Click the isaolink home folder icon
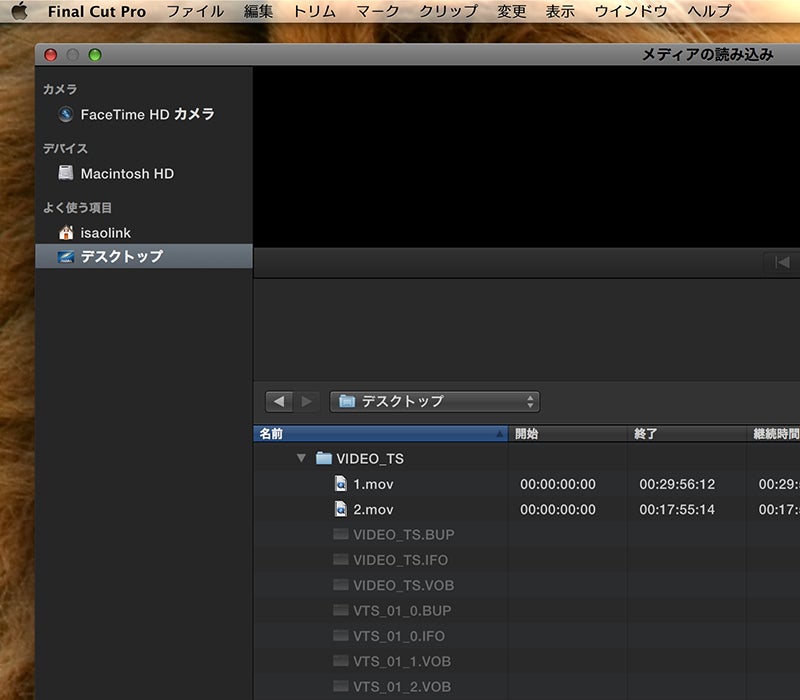This screenshot has height=700, width=800. point(66,233)
